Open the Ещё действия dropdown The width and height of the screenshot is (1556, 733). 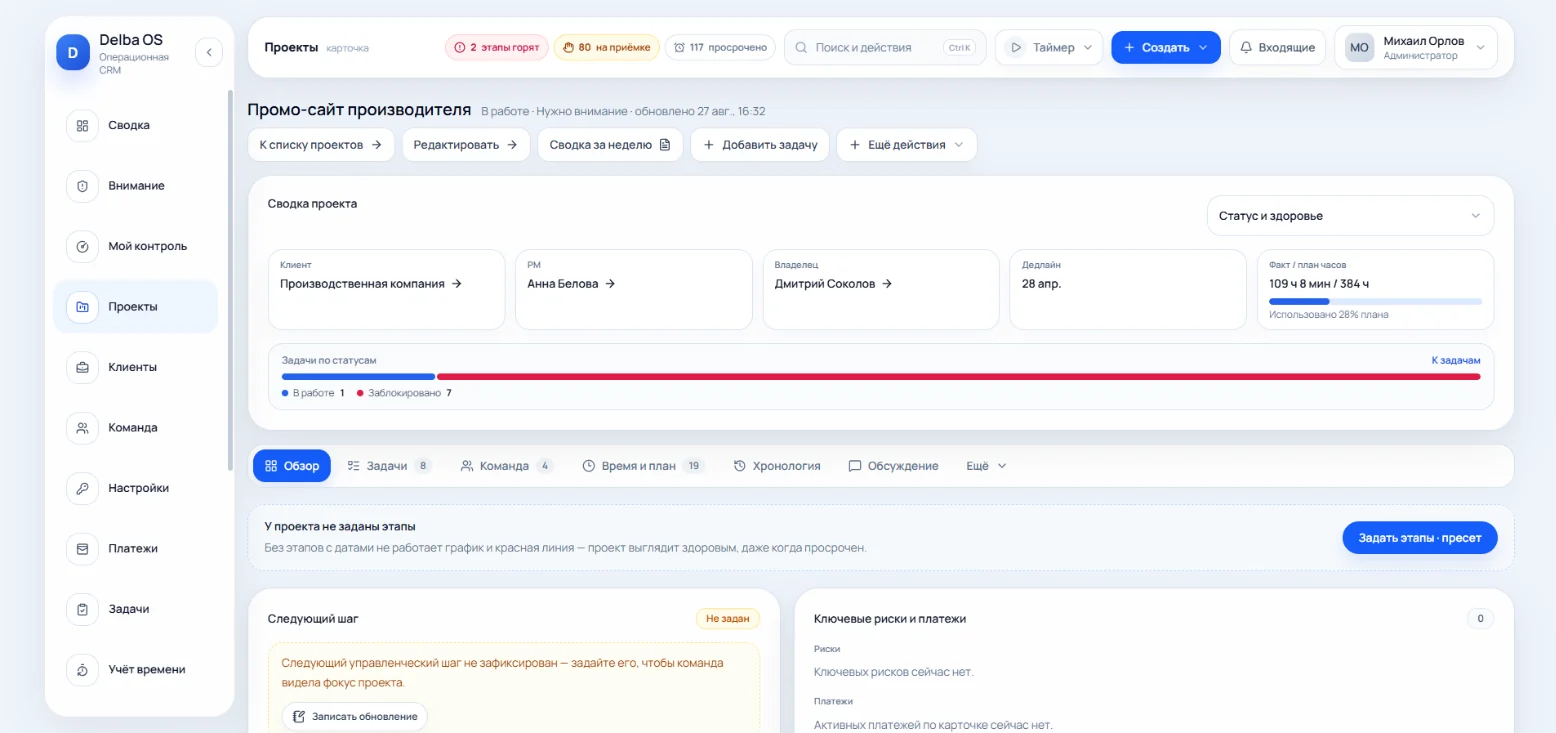point(906,144)
